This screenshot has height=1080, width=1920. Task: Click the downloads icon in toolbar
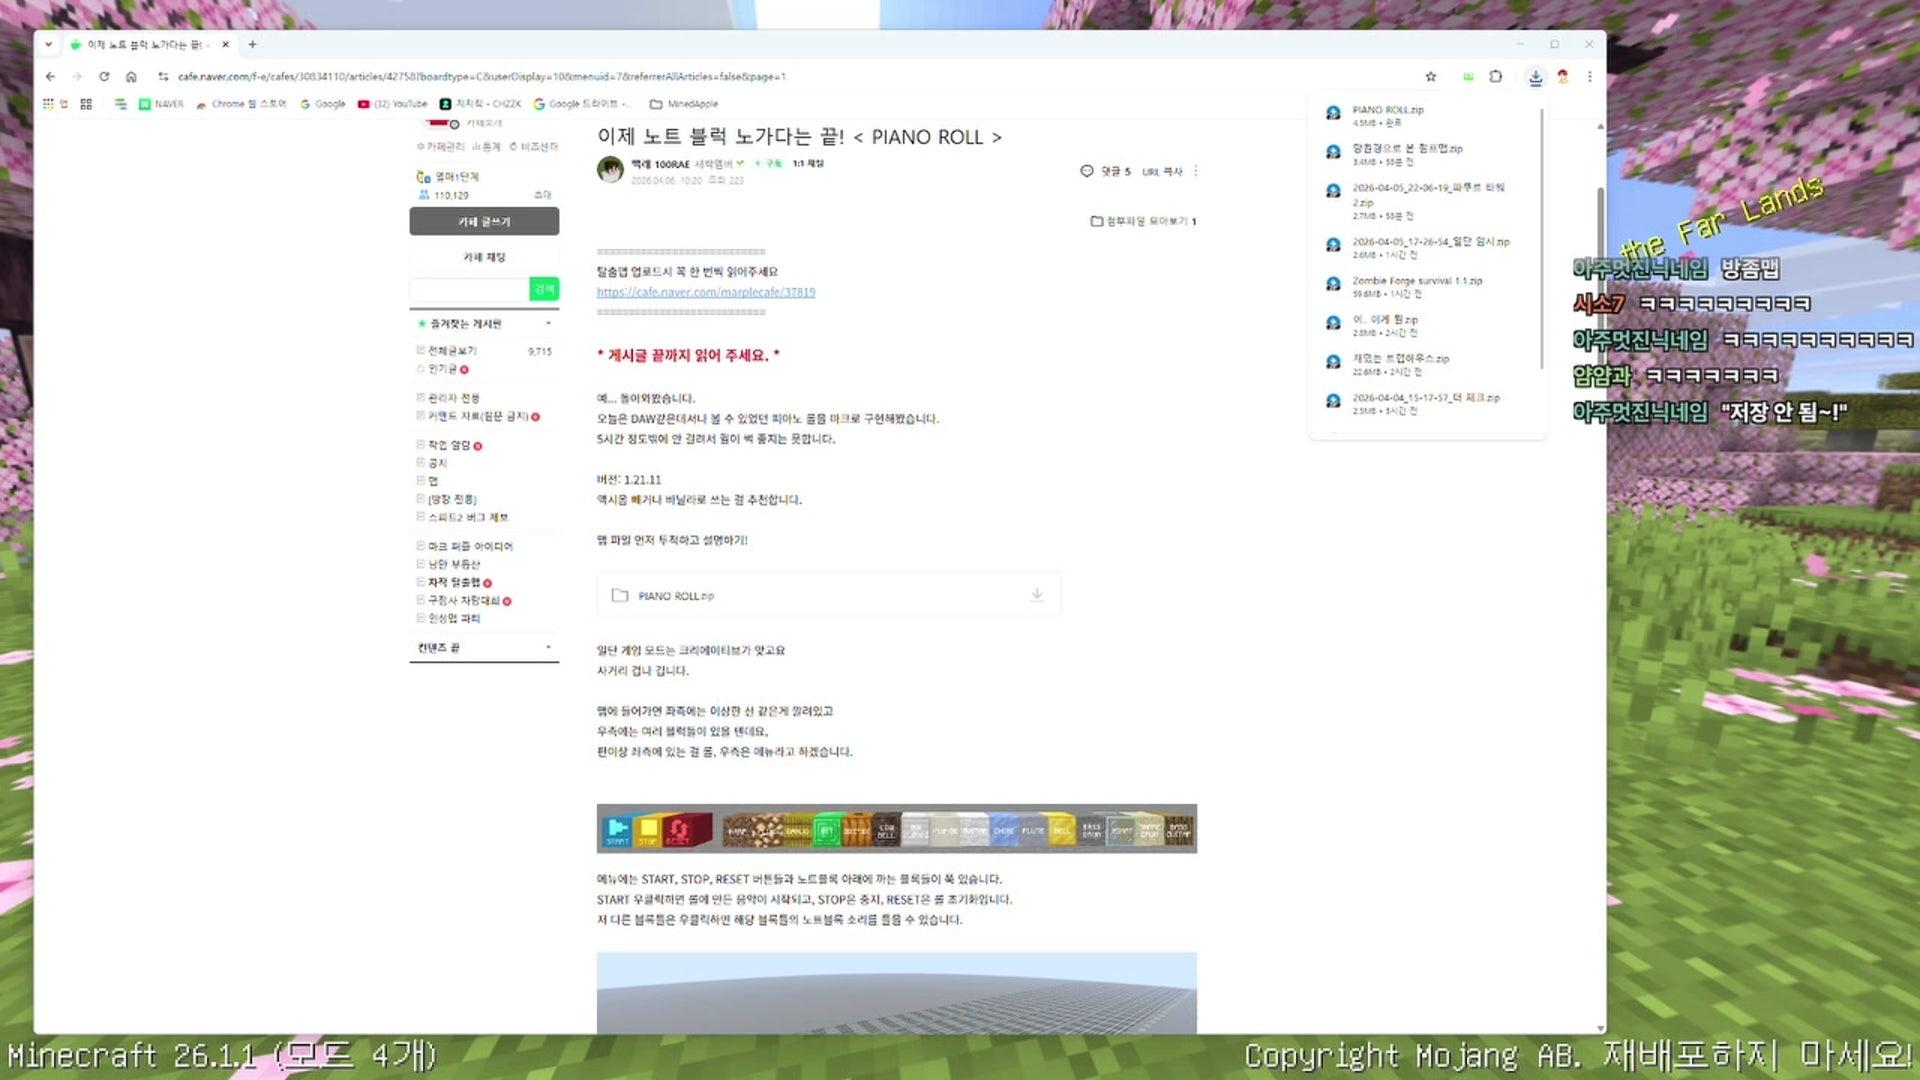[1535, 77]
